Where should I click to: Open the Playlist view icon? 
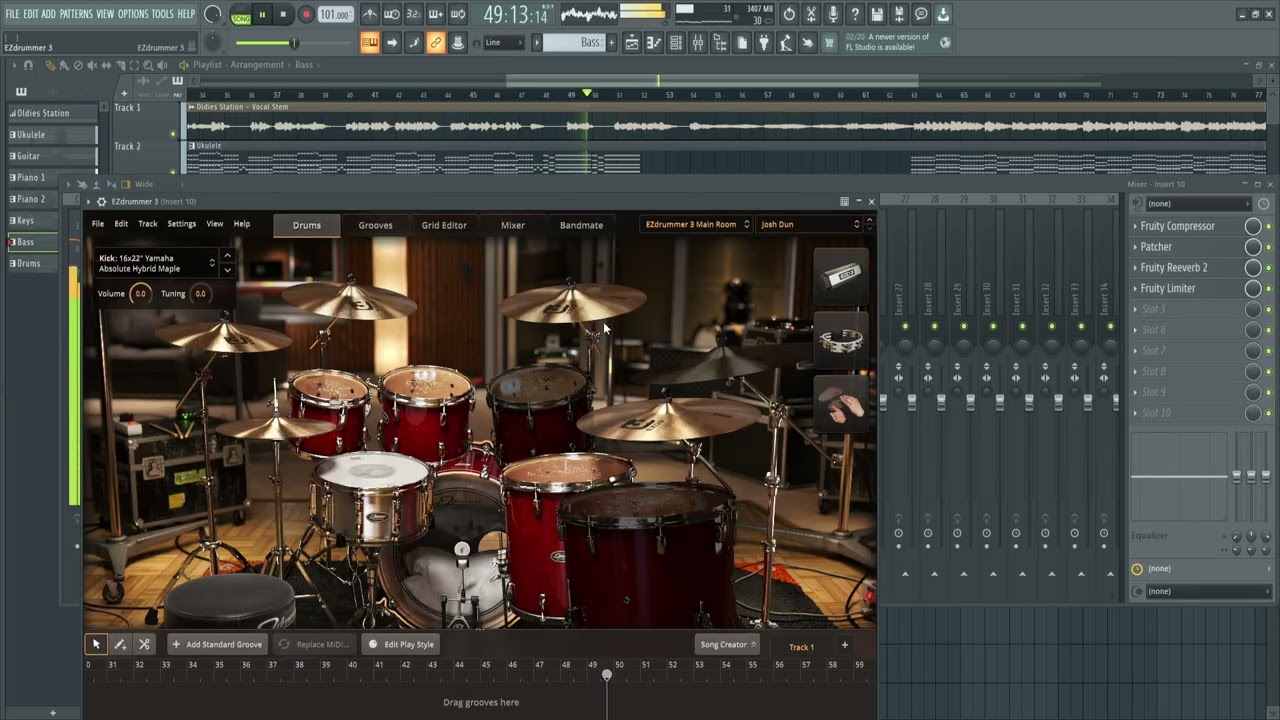(632, 43)
